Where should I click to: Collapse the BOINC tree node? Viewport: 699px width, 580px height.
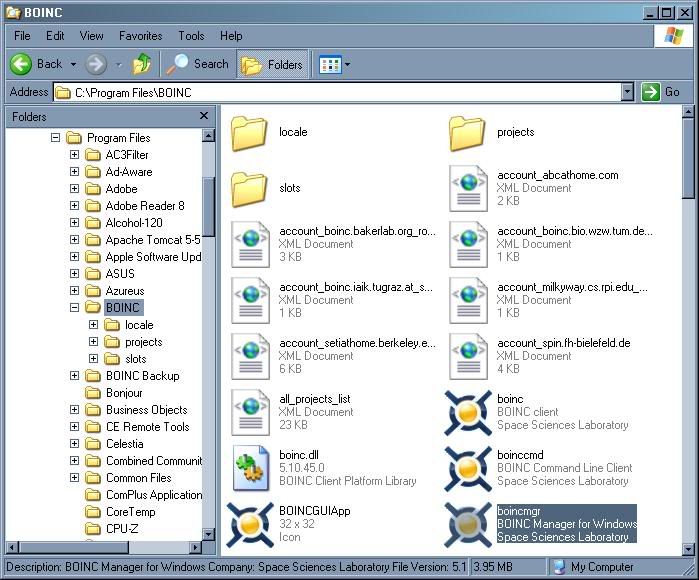pos(74,307)
